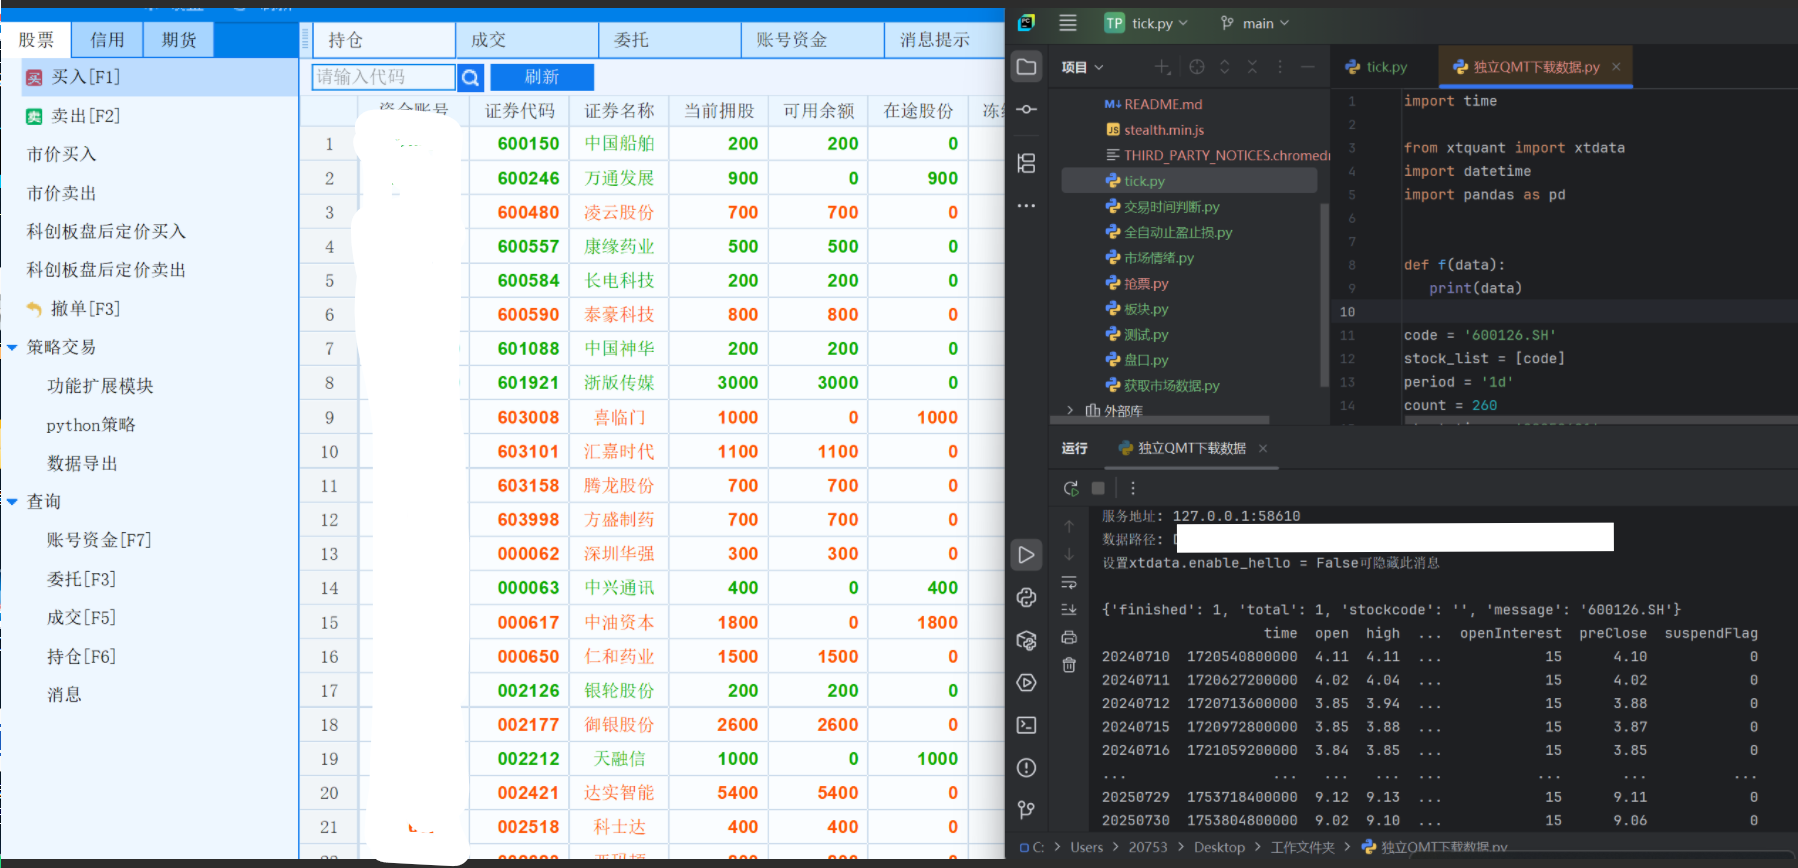The image size is (1798, 868).
Task: Select 市价买入 menu entry
Action: click(61, 154)
